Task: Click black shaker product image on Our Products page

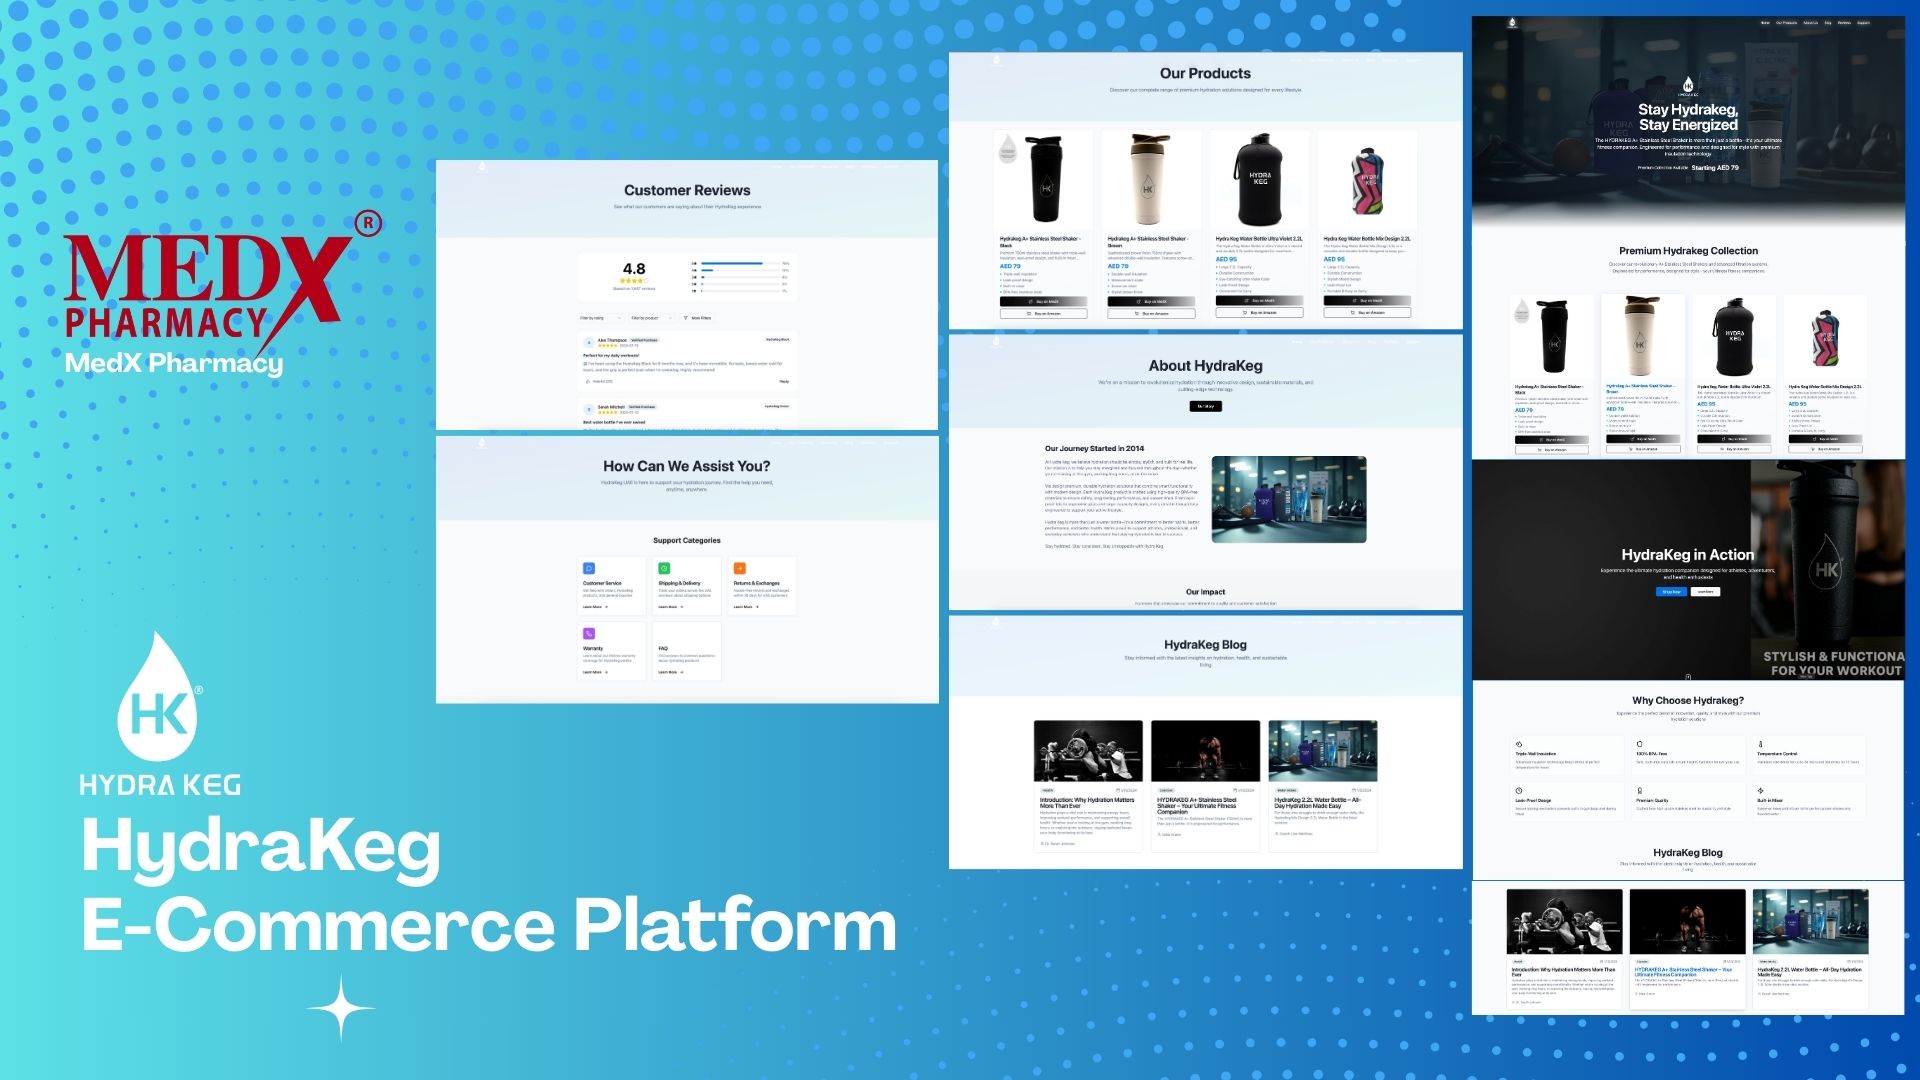Action: 1043,180
